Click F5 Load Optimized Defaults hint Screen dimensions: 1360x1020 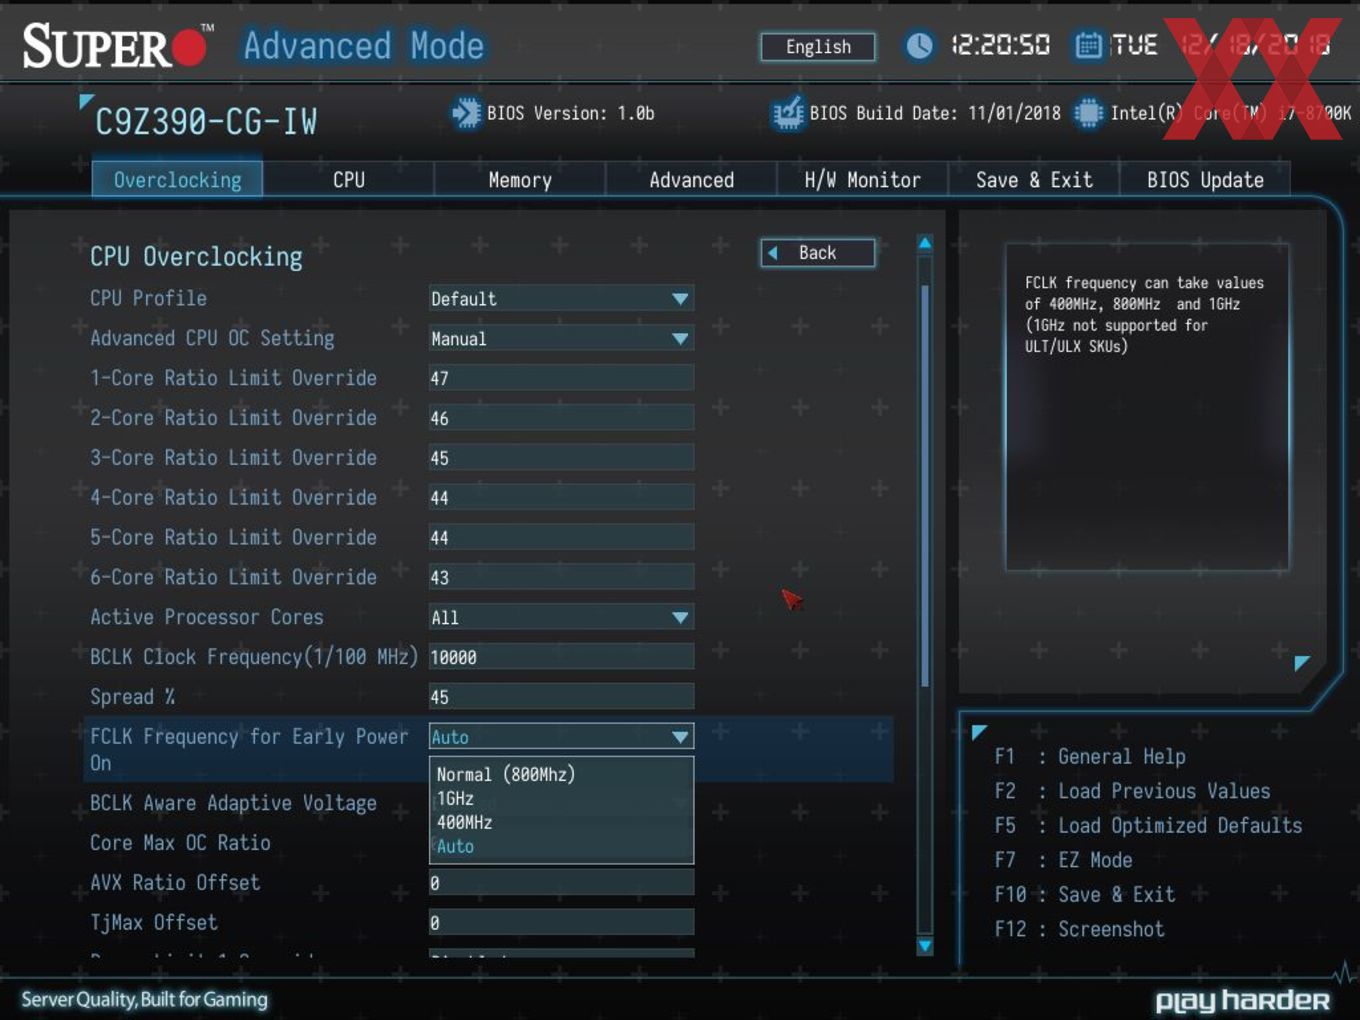(1148, 826)
